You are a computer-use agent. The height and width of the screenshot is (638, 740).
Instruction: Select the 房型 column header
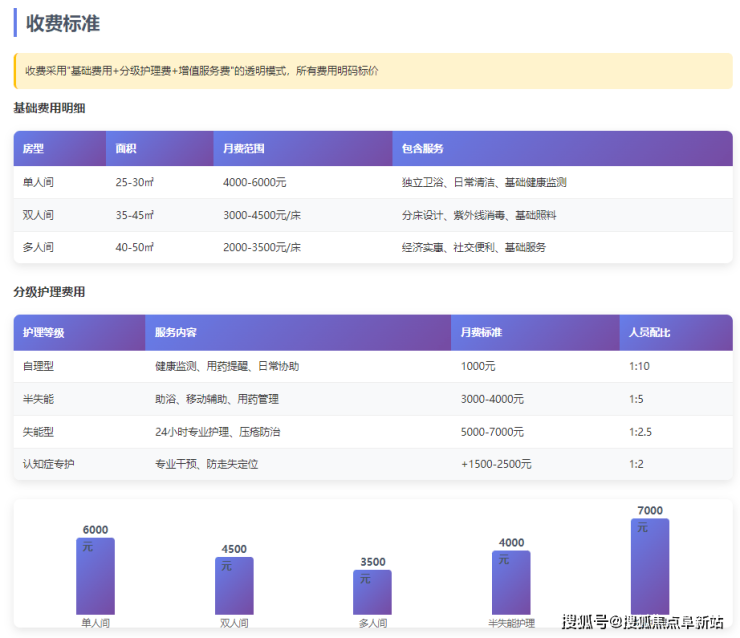pyautogui.click(x=33, y=149)
